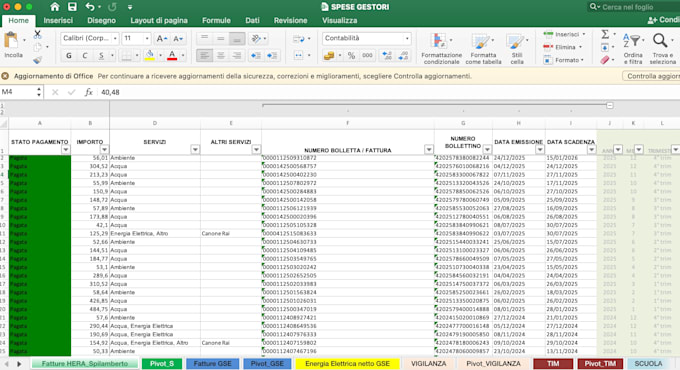Increase font size with A up icon
The image size is (680, 370).
[x=161, y=39]
